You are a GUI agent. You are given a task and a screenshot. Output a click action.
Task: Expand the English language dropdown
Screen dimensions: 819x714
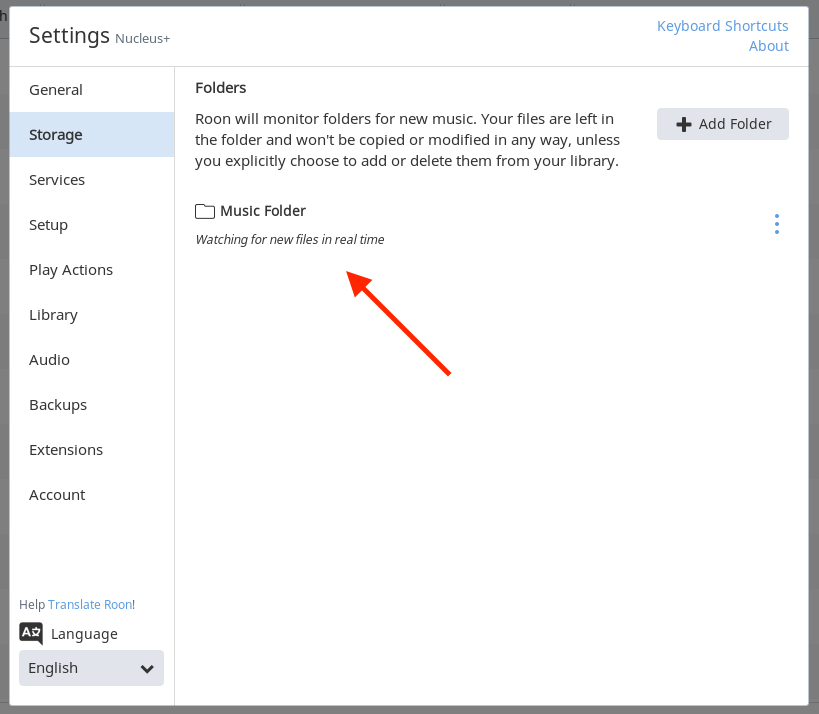click(x=91, y=668)
